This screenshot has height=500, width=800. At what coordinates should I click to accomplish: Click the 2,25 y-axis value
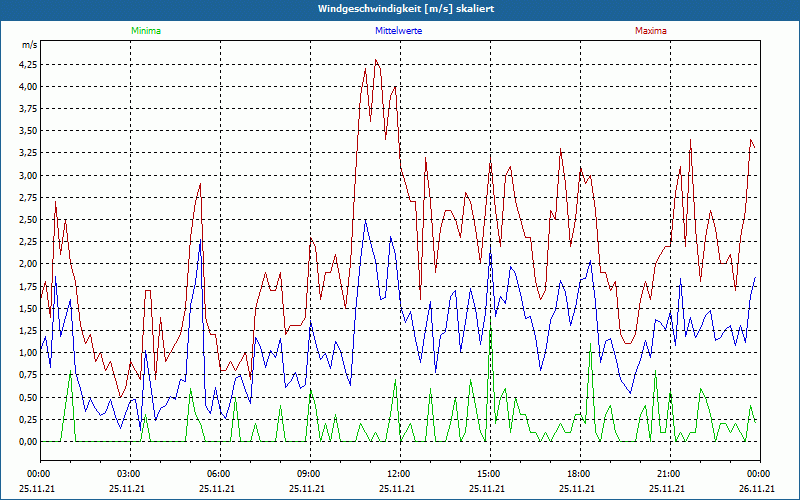coord(28,242)
